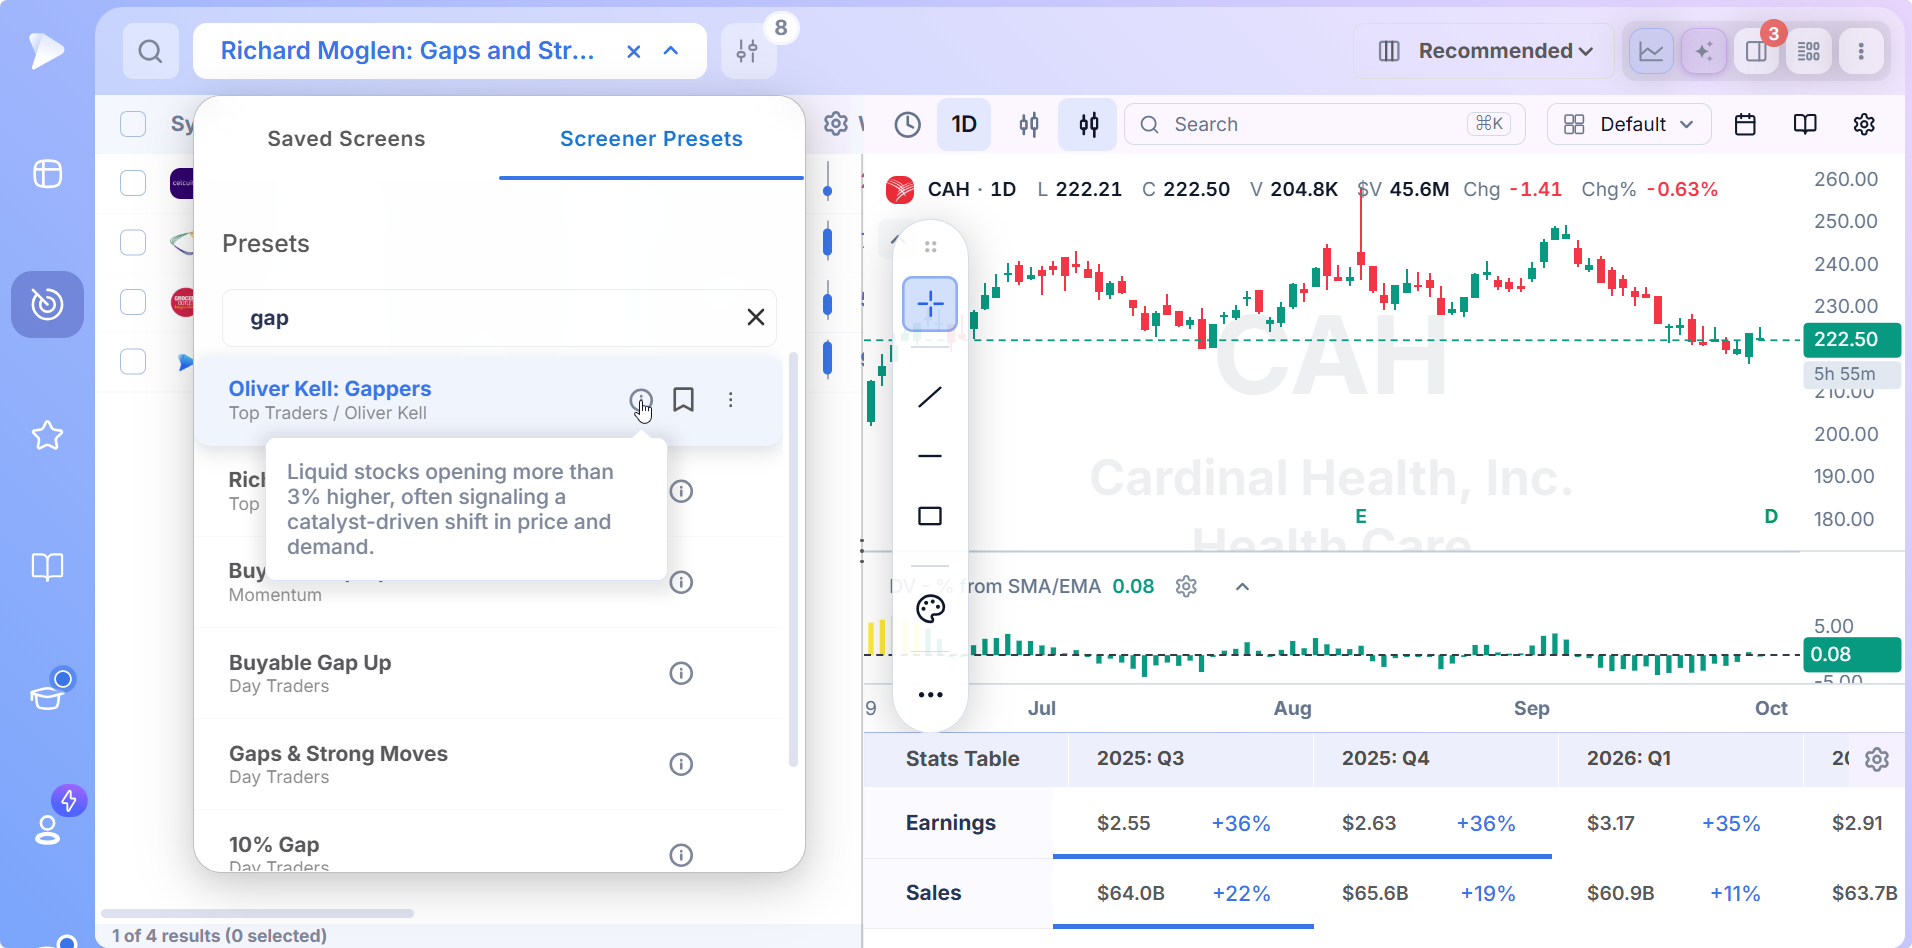Click the chart symbol Search field
Viewport: 1912px width, 948px height.
[x=1324, y=124]
